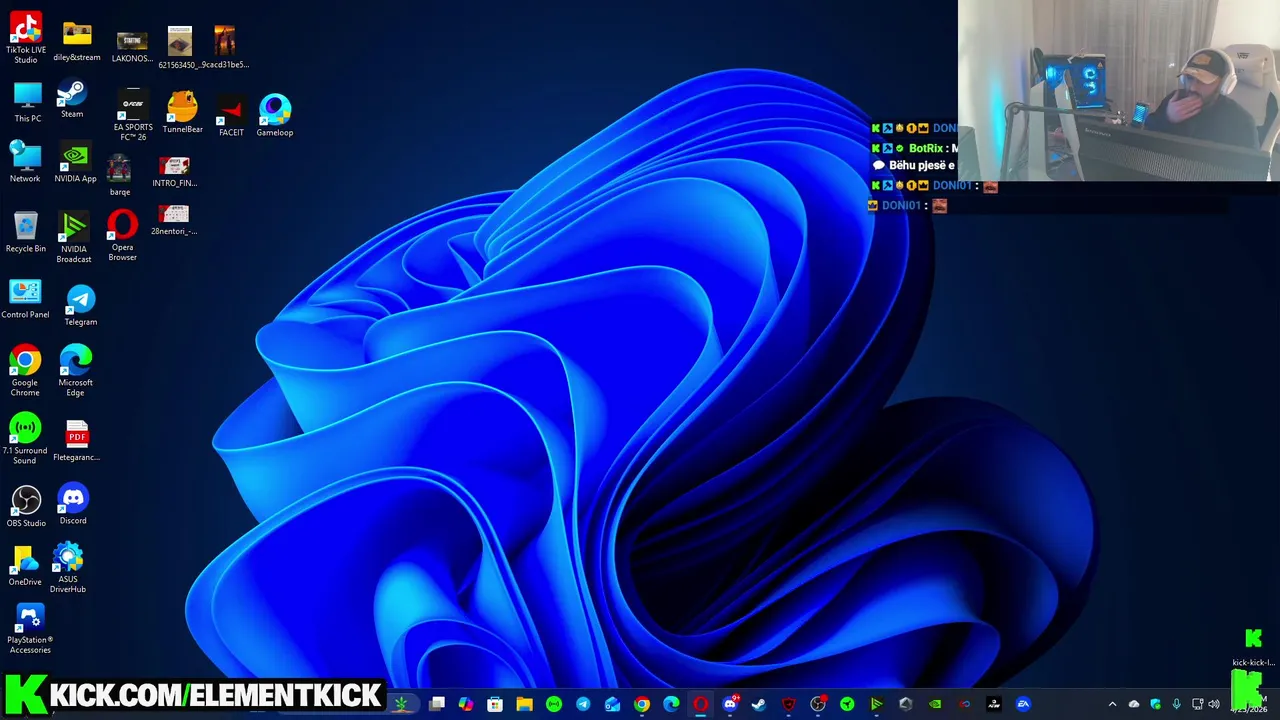Screen dimensions: 1280x720
Task: Switch to Chrome in the taskbar
Action: (x=642, y=704)
